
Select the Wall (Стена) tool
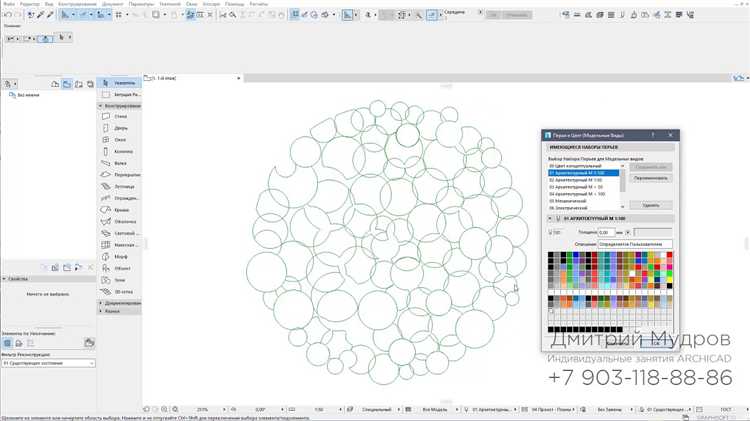click(x=119, y=116)
